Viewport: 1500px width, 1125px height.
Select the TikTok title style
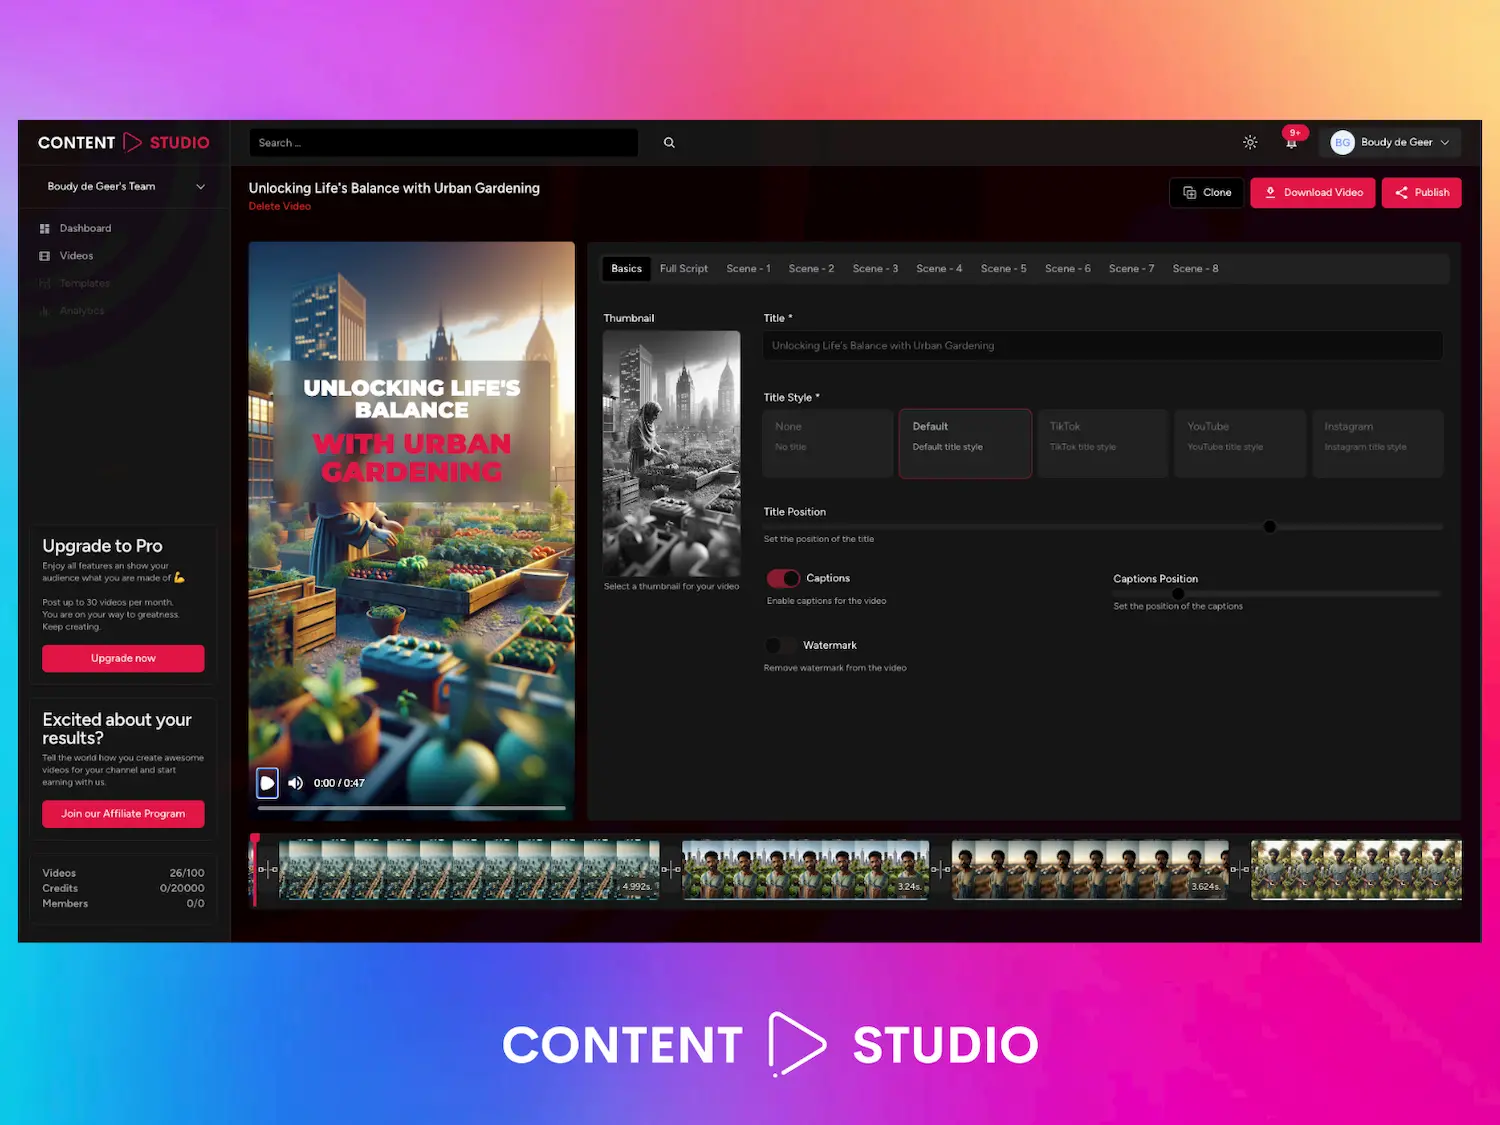pos(1102,443)
